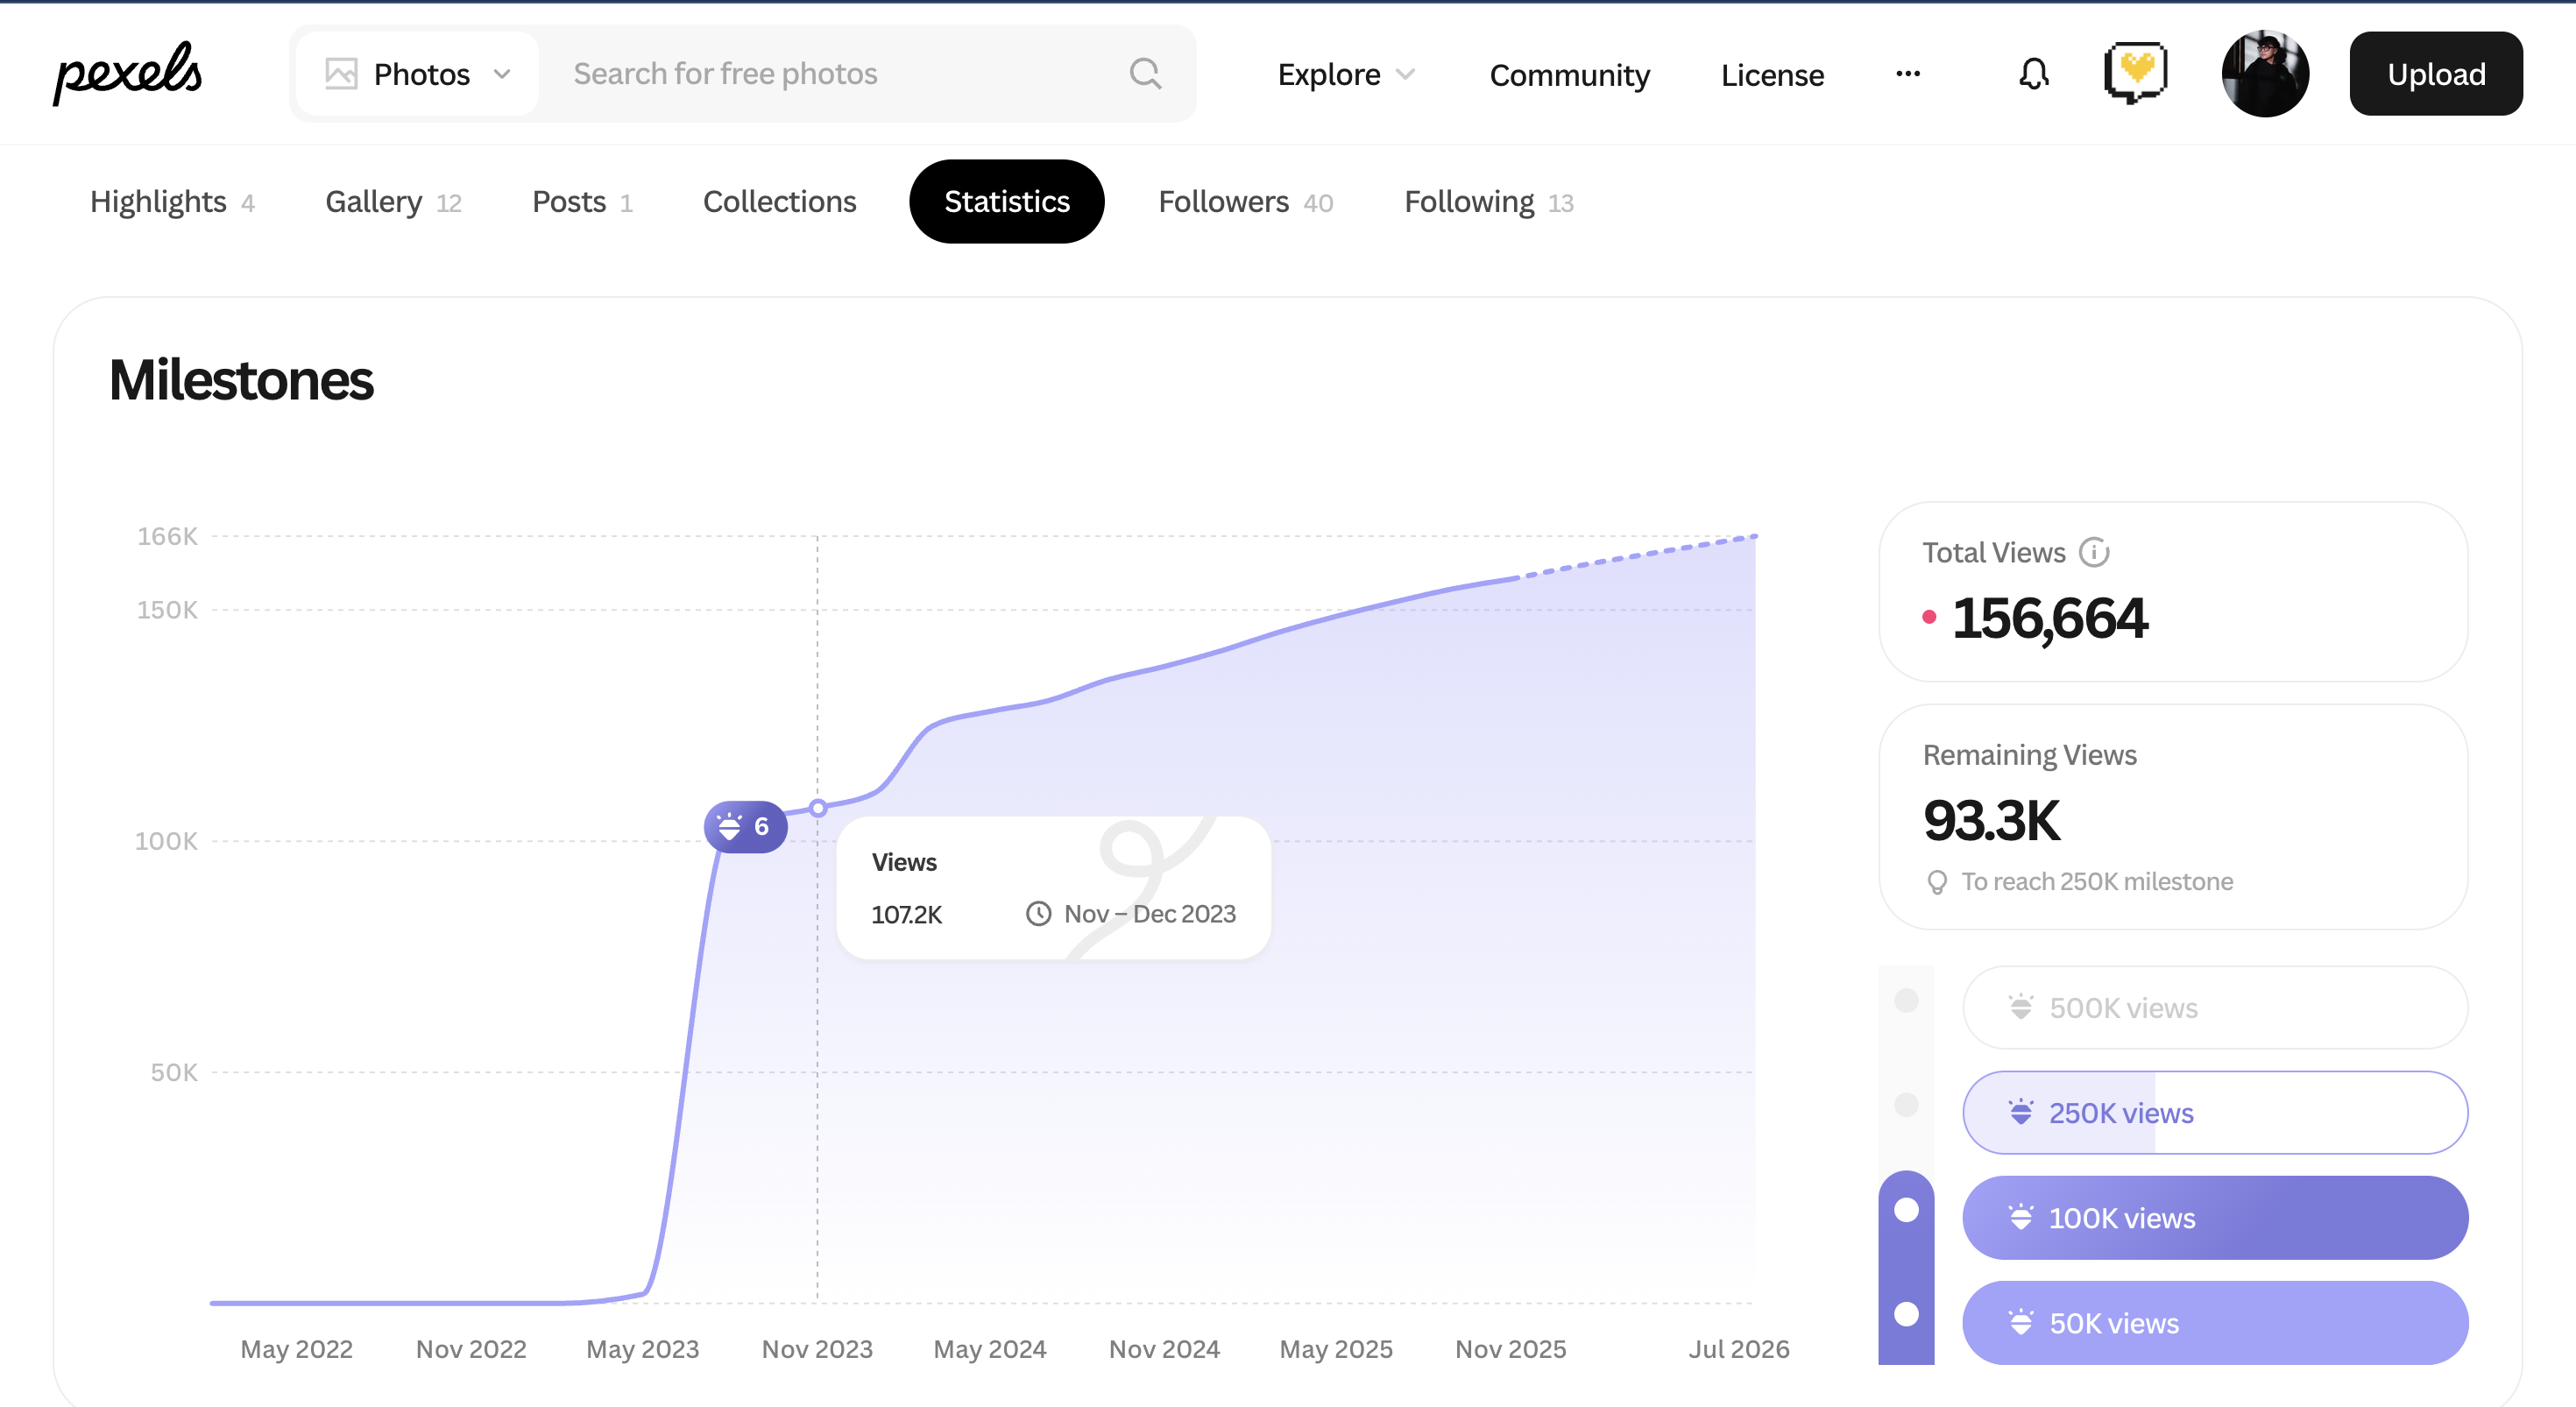Image resolution: width=2576 pixels, height=1407 pixels.
Task: Select the 50K views milestone dot
Action: click(1906, 1314)
